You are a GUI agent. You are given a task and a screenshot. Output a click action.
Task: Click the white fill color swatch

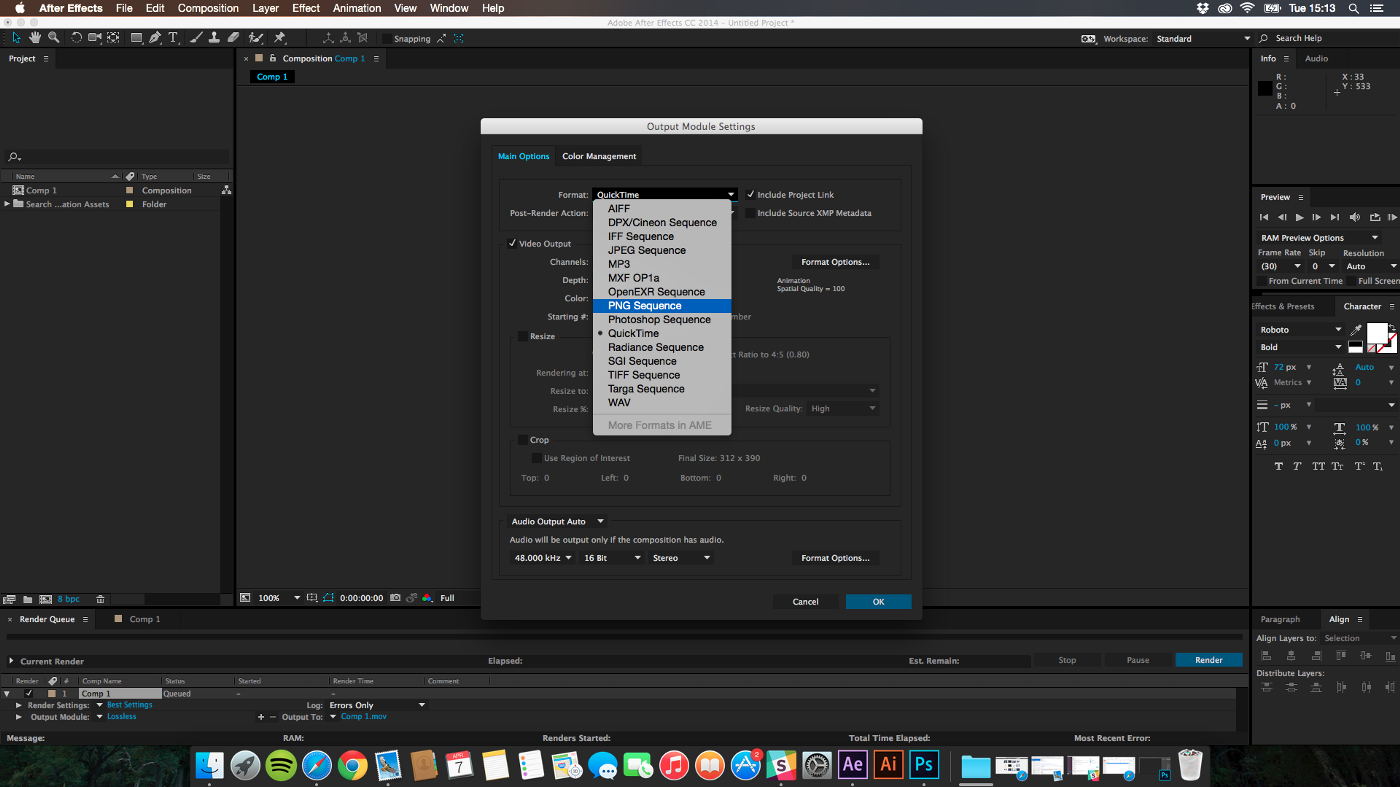point(1377,332)
